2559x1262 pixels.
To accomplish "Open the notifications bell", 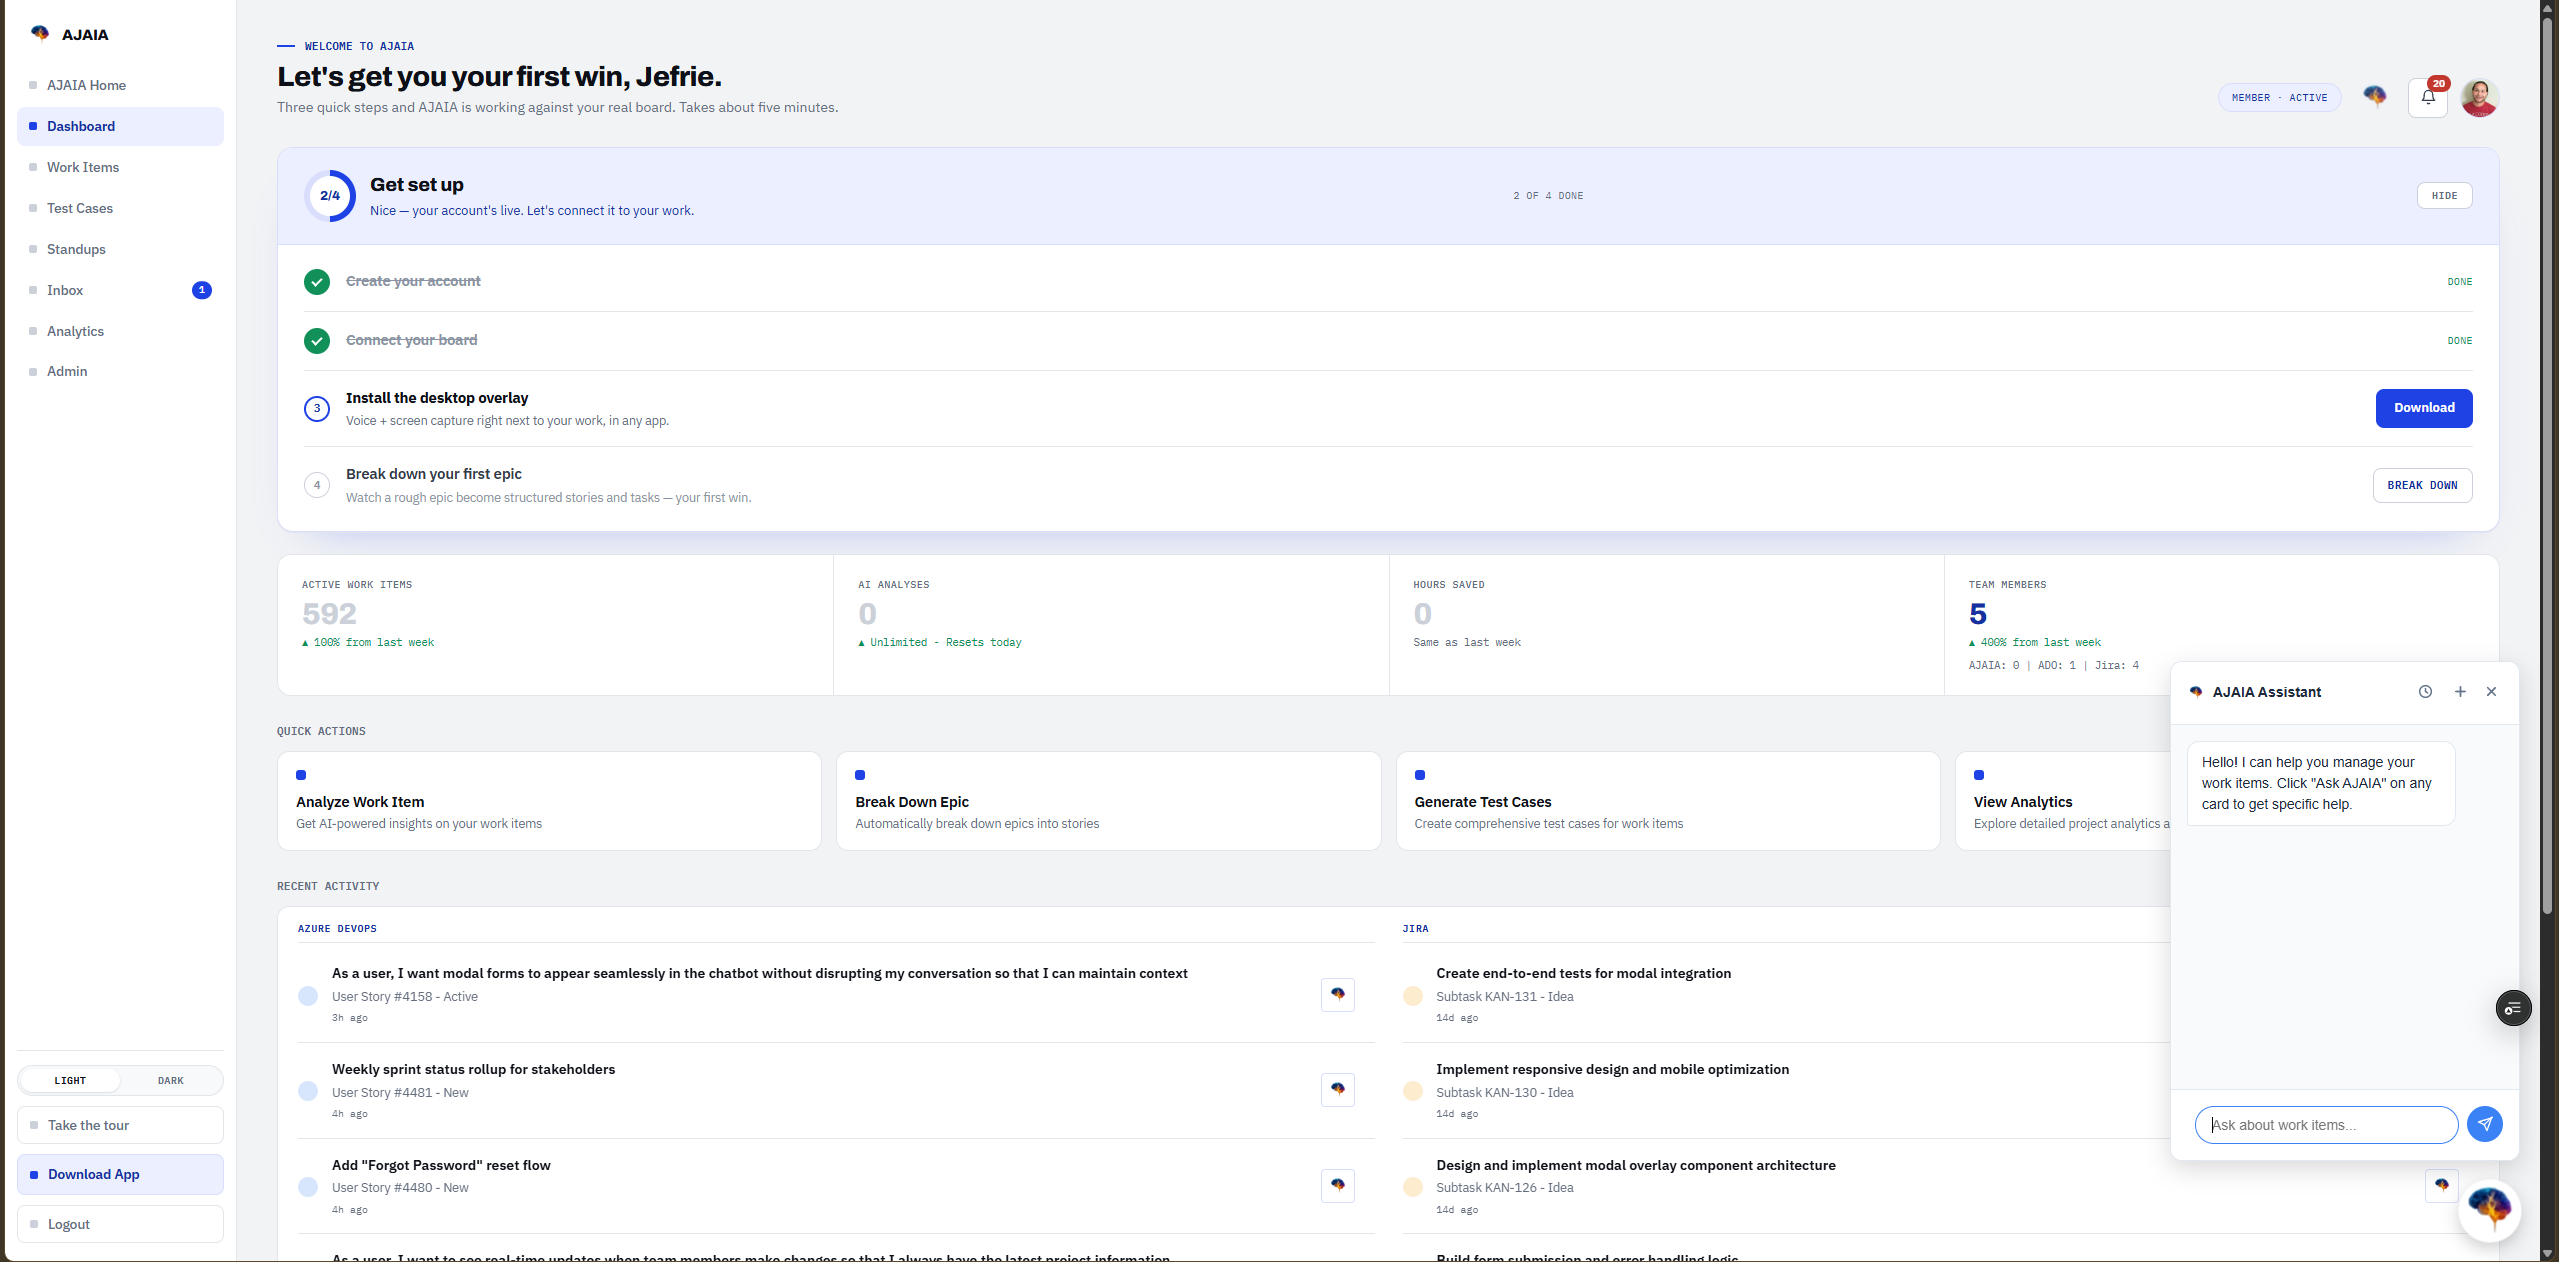I will pos(2428,98).
